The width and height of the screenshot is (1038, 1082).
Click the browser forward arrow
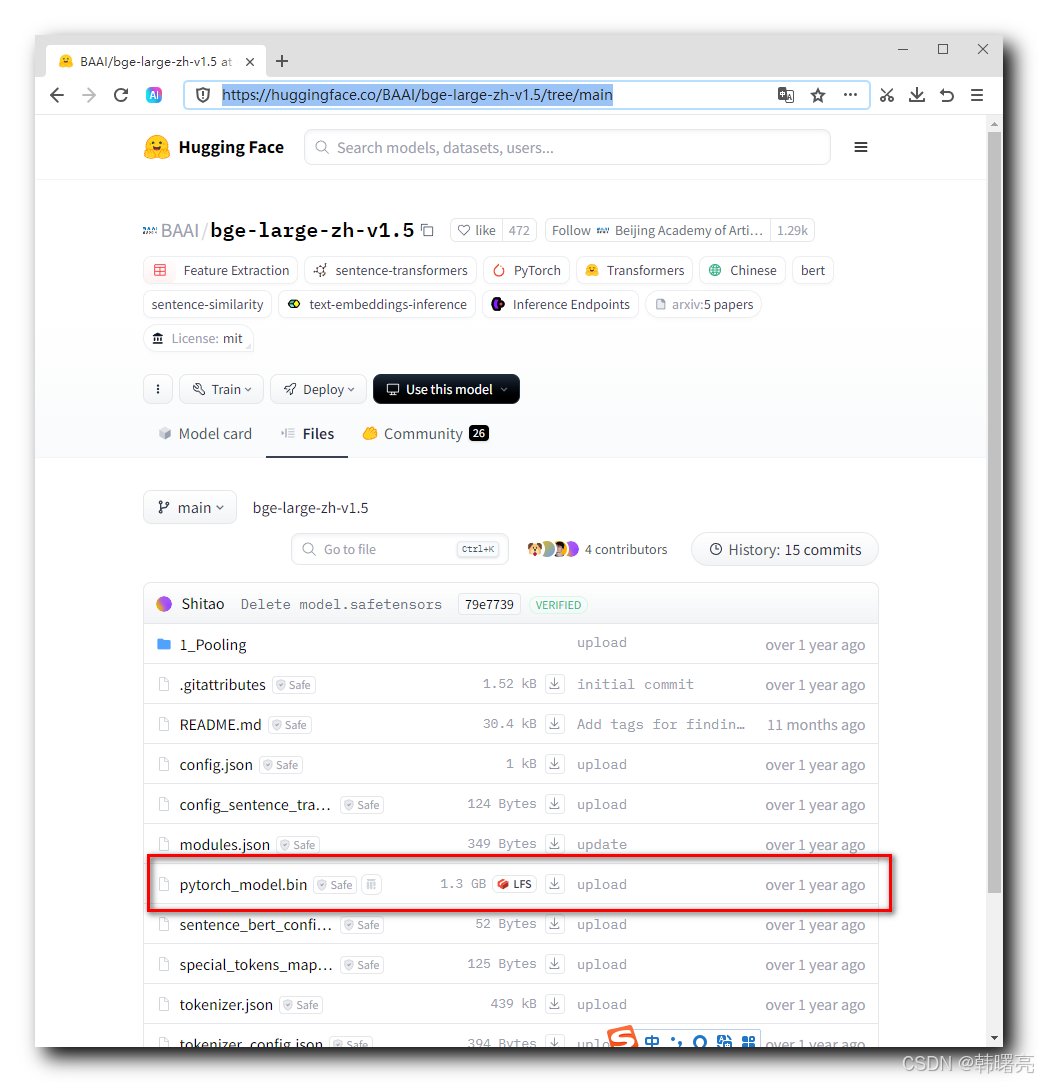pos(89,95)
